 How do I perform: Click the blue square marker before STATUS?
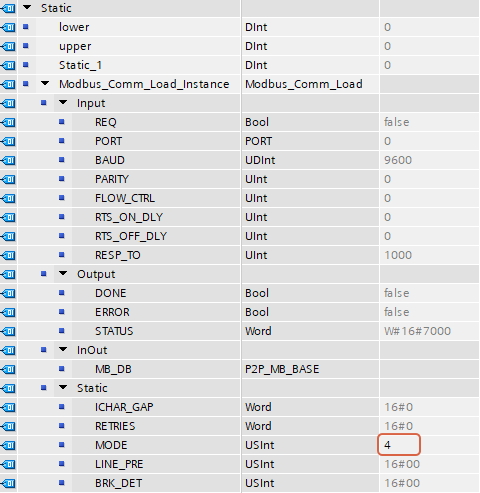(61, 331)
